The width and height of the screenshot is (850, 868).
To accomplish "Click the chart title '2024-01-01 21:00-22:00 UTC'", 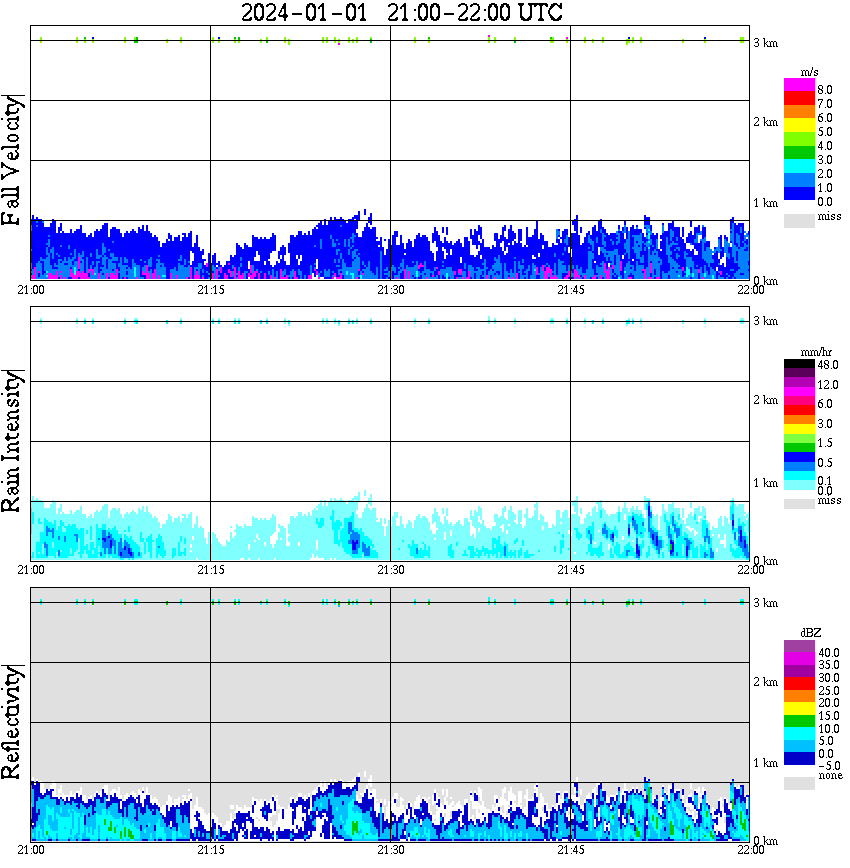I will 401,13.
